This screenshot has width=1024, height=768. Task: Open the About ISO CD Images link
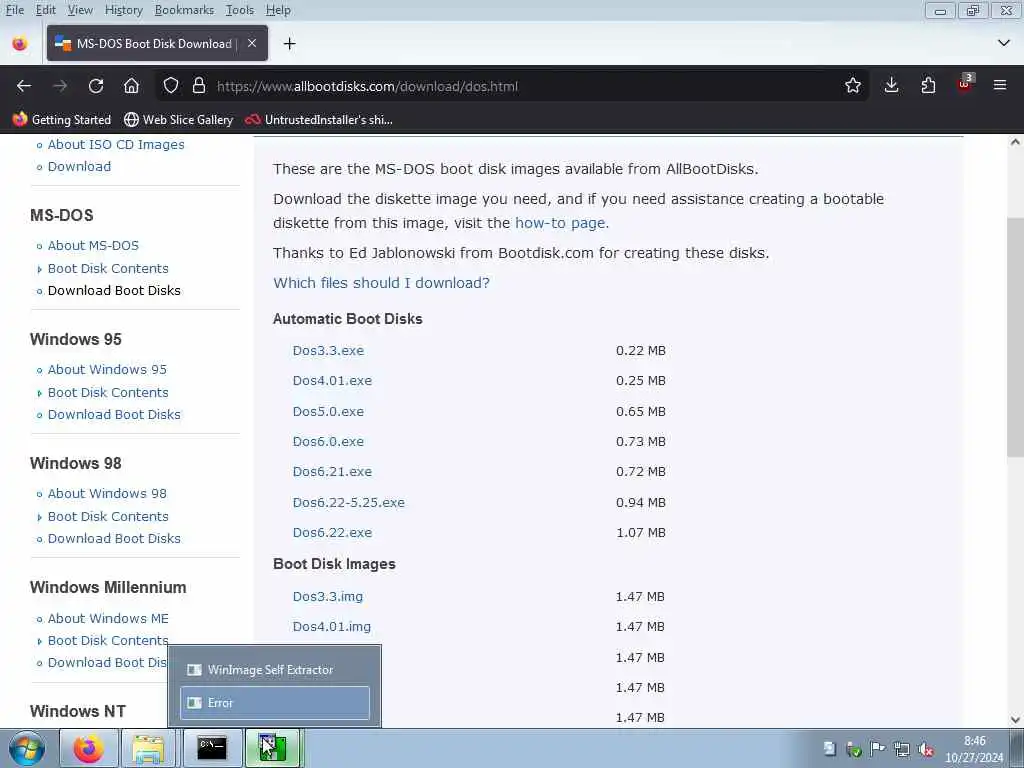(116, 145)
